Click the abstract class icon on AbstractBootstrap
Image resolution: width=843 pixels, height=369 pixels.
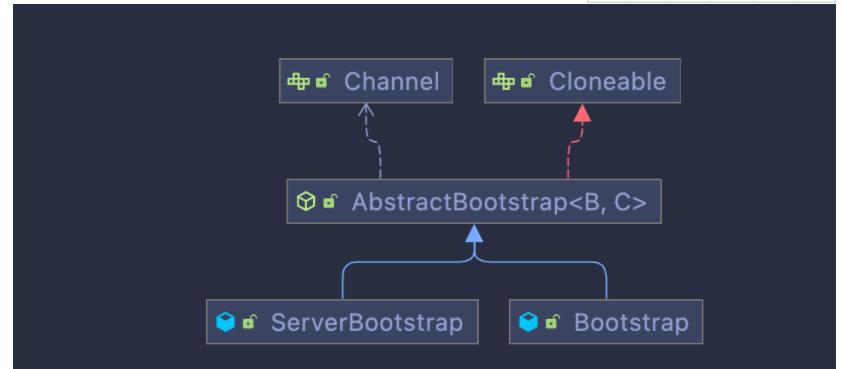[x=306, y=202]
